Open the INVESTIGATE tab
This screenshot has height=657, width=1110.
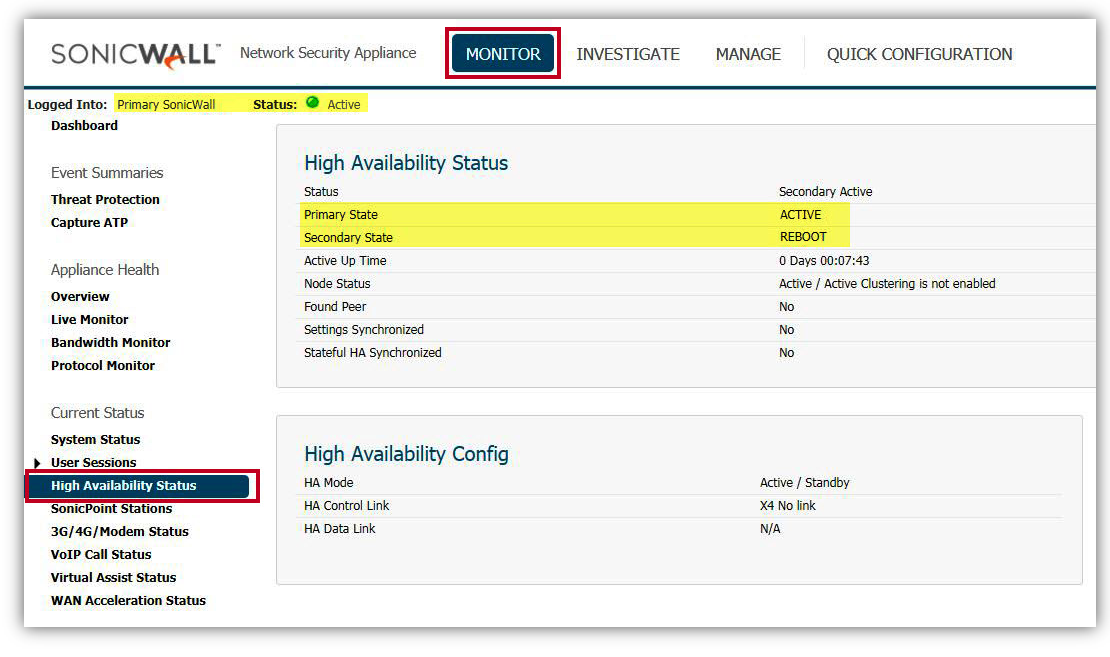628,54
